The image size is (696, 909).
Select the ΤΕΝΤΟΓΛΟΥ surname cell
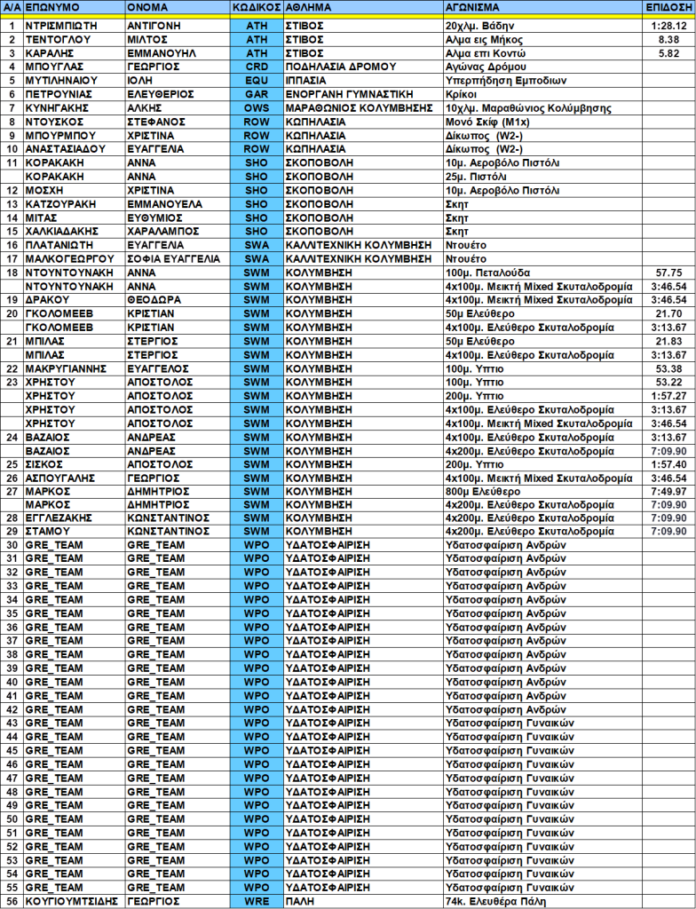point(59,39)
